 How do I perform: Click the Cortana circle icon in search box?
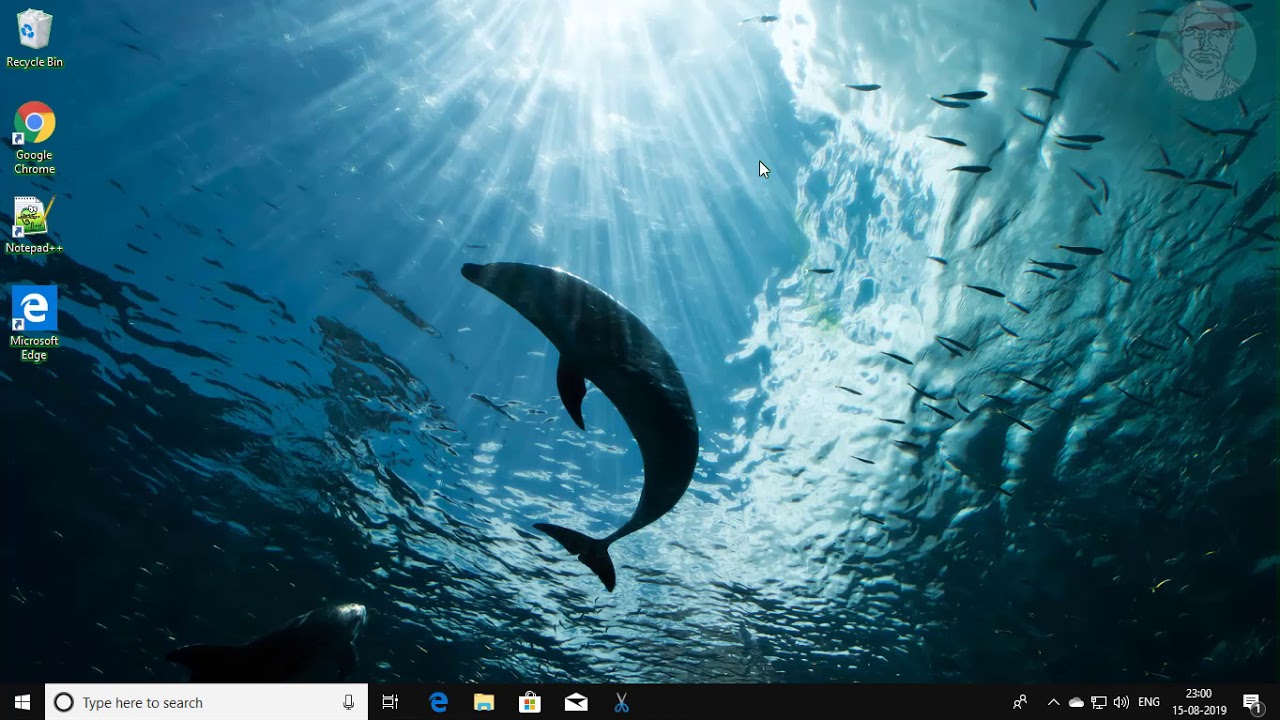(63, 702)
